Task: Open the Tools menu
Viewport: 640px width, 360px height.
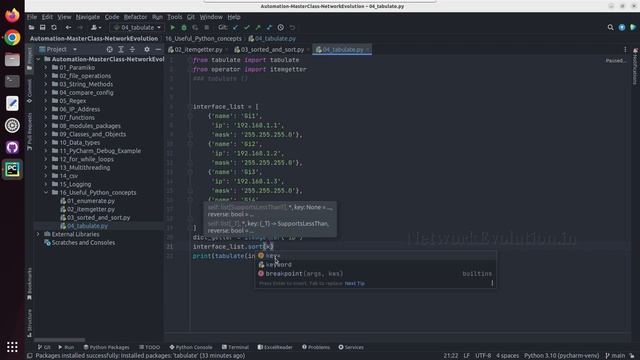Action: click(175, 17)
